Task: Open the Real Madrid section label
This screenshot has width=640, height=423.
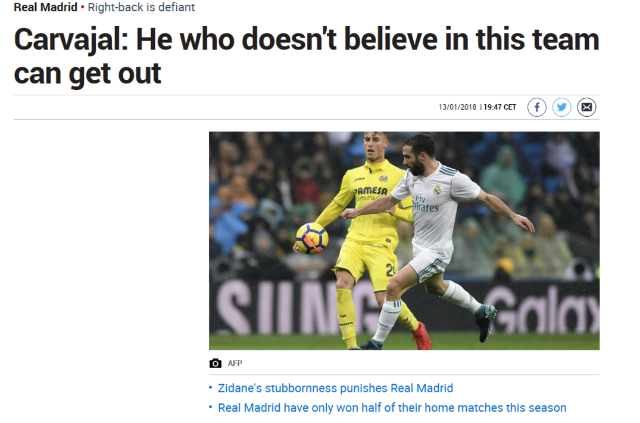Action: [45, 7]
